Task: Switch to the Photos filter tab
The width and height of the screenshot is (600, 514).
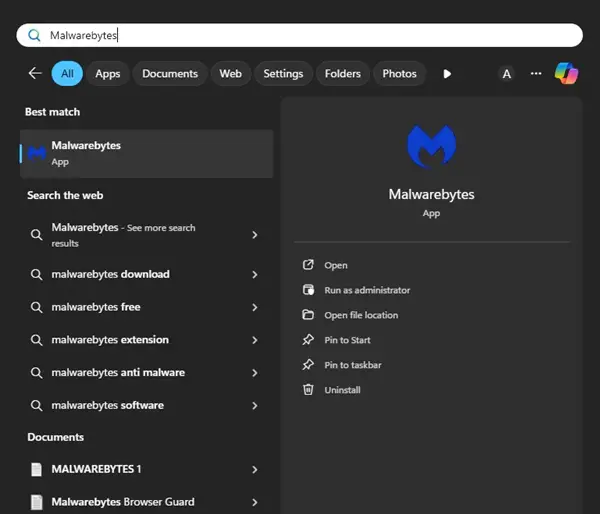Action: 399,73
